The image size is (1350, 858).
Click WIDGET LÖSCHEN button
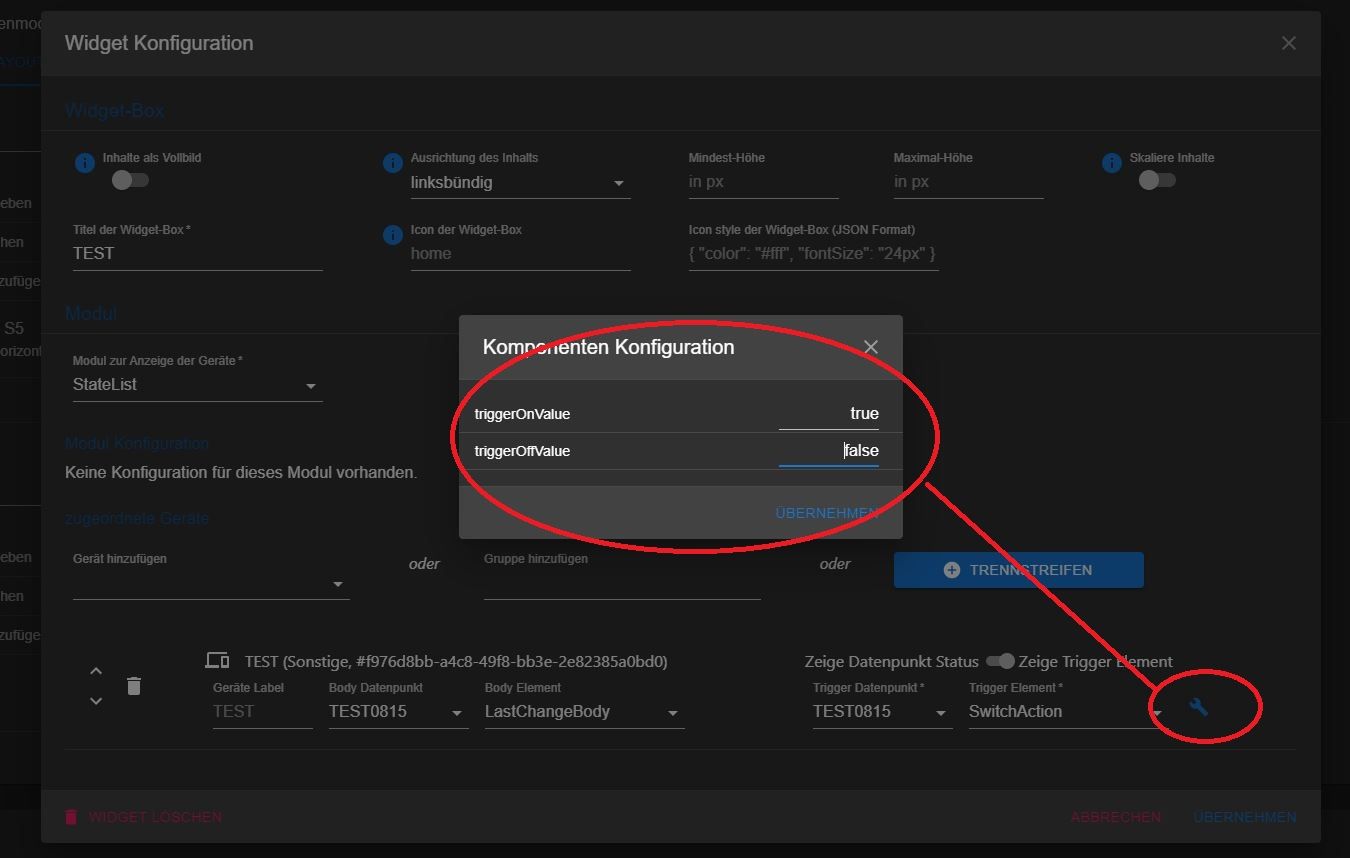[143, 817]
